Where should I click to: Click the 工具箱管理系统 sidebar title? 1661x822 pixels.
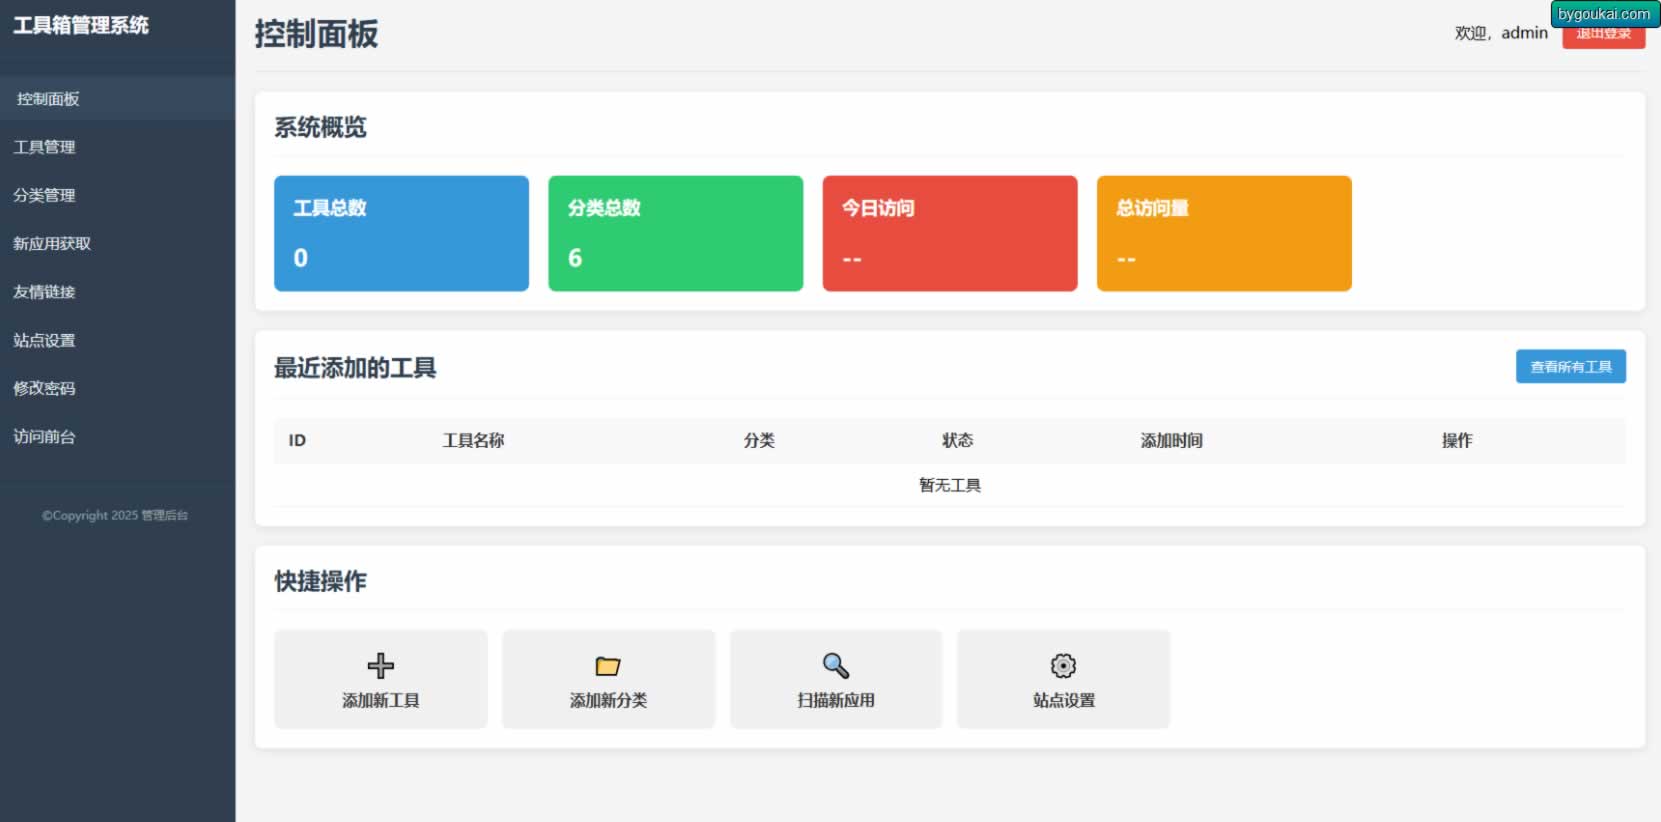pyautogui.click(x=81, y=25)
